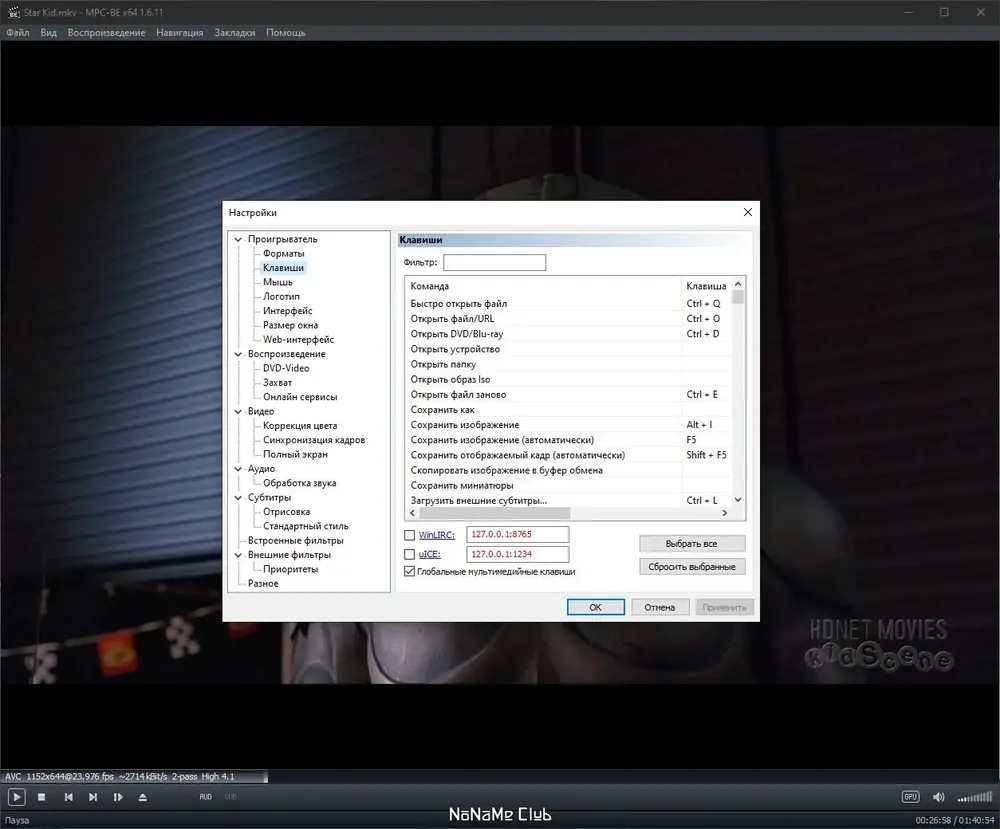Mute audio with the speaker icon
The image size is (1000, 829).
tap(938, 796)
